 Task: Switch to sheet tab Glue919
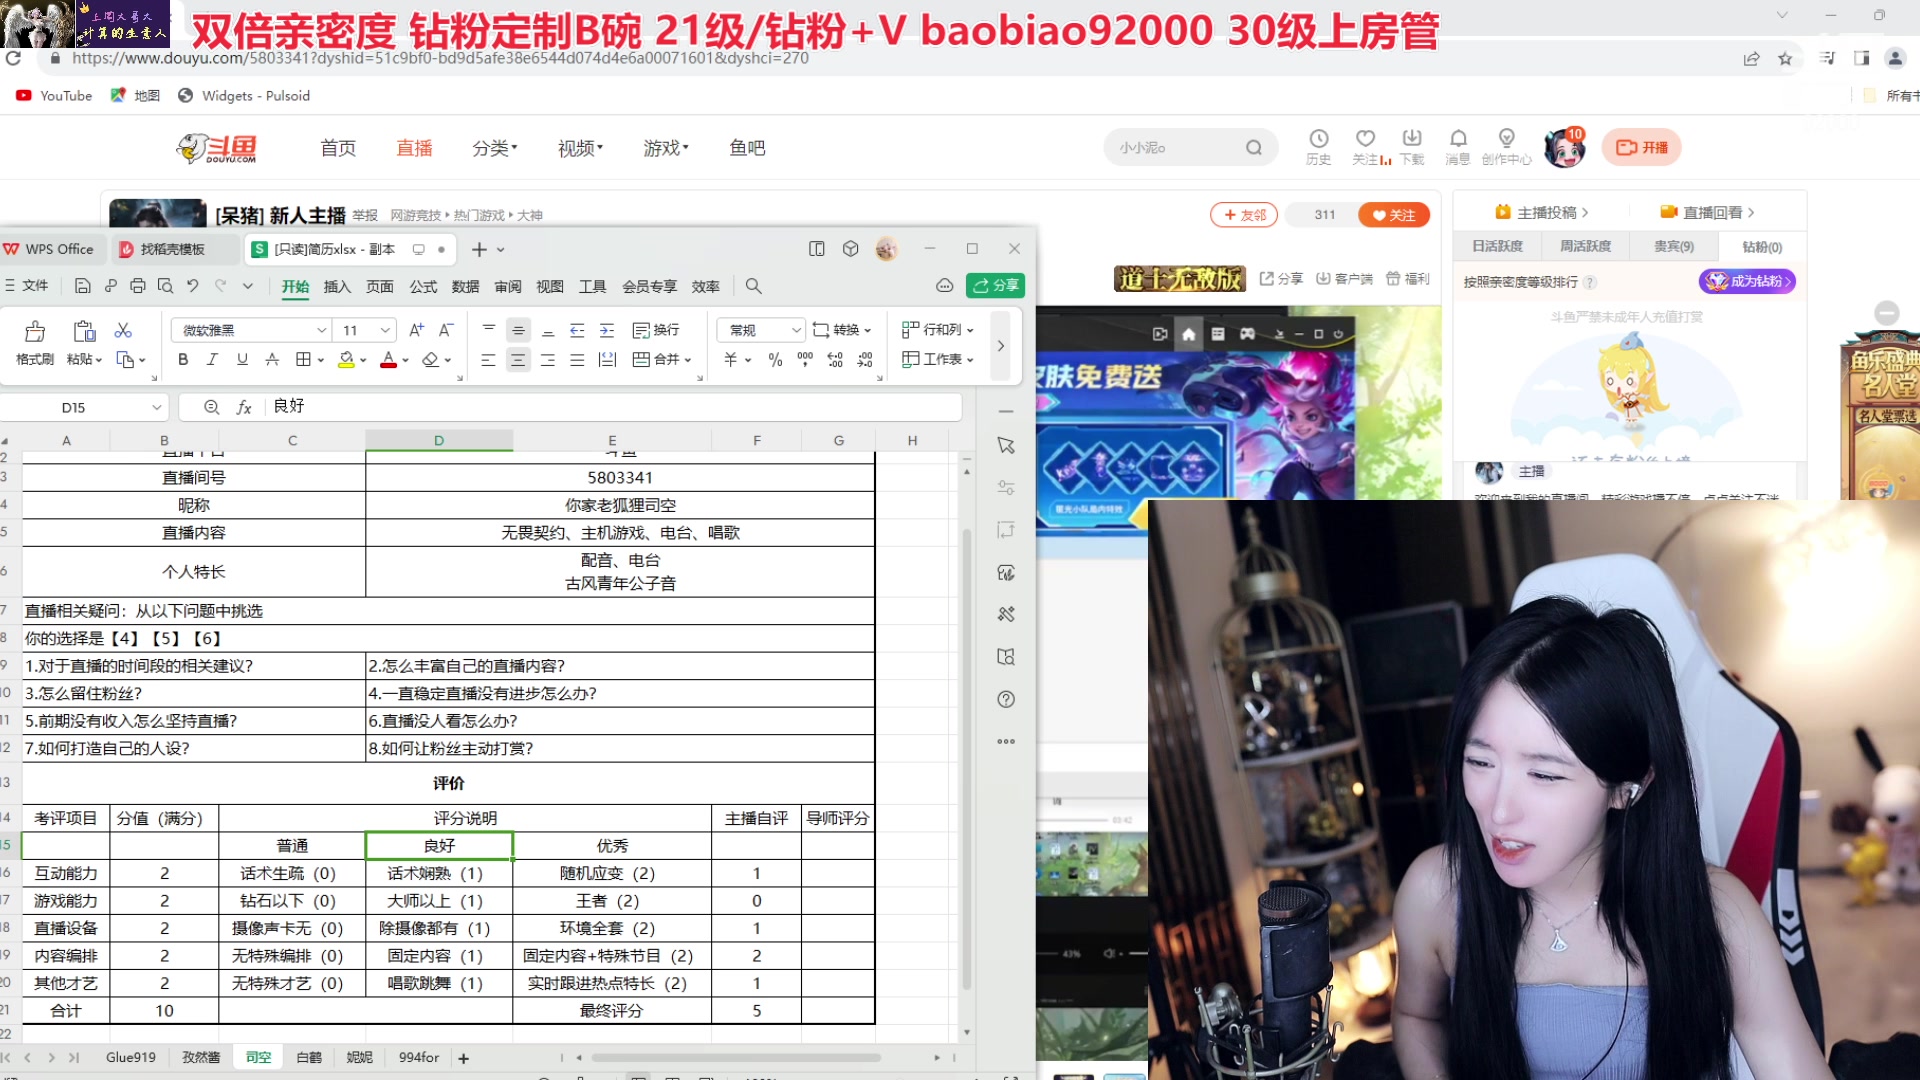click(x=131, y=1057)
